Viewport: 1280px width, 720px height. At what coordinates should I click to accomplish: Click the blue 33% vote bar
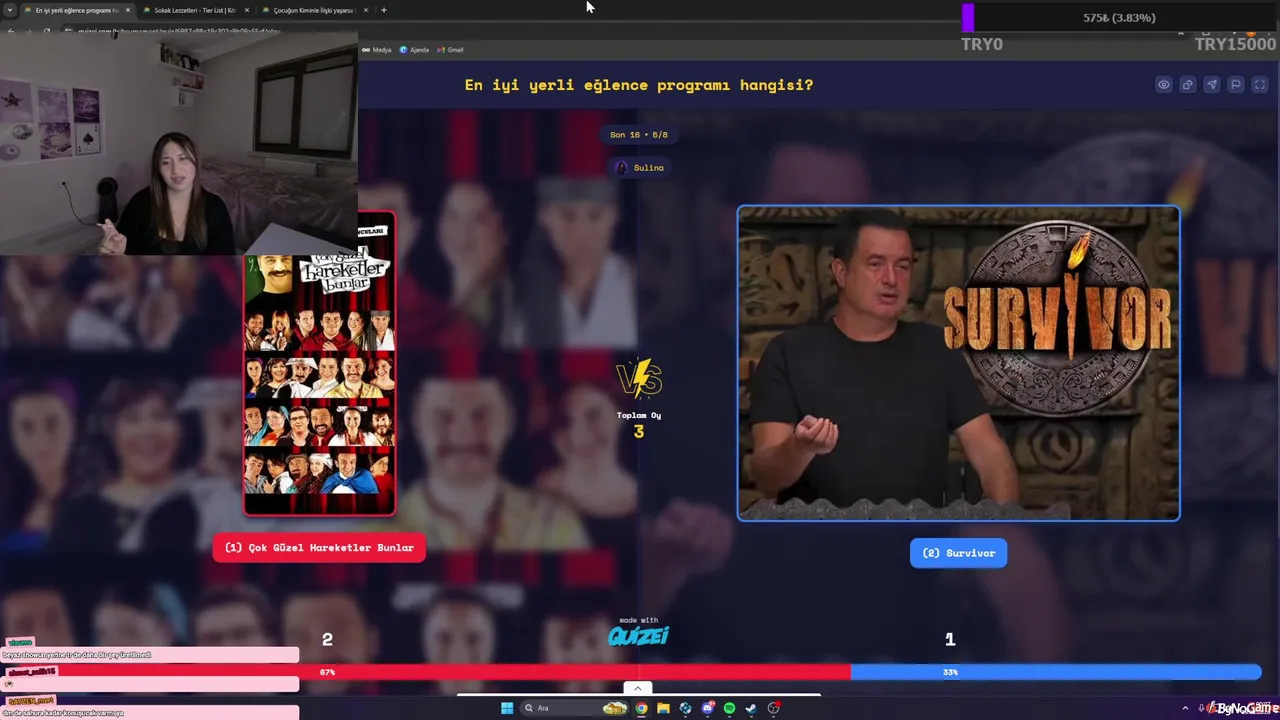click(x=1056, y=672)
